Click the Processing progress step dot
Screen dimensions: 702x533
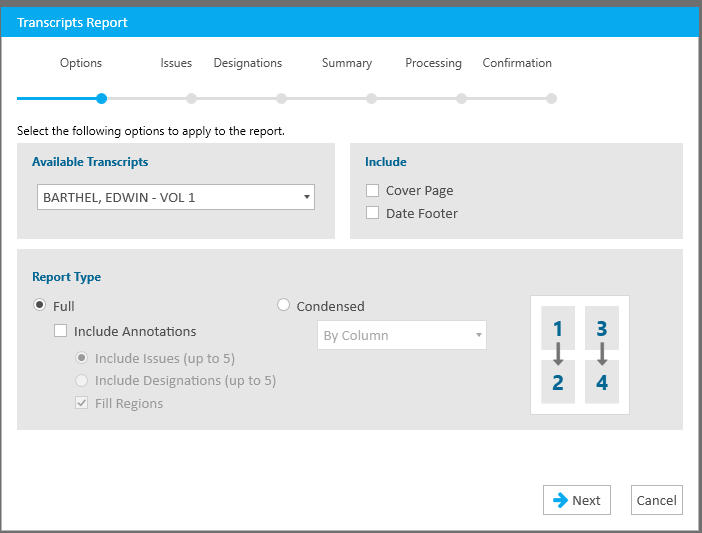coord(462,98)
